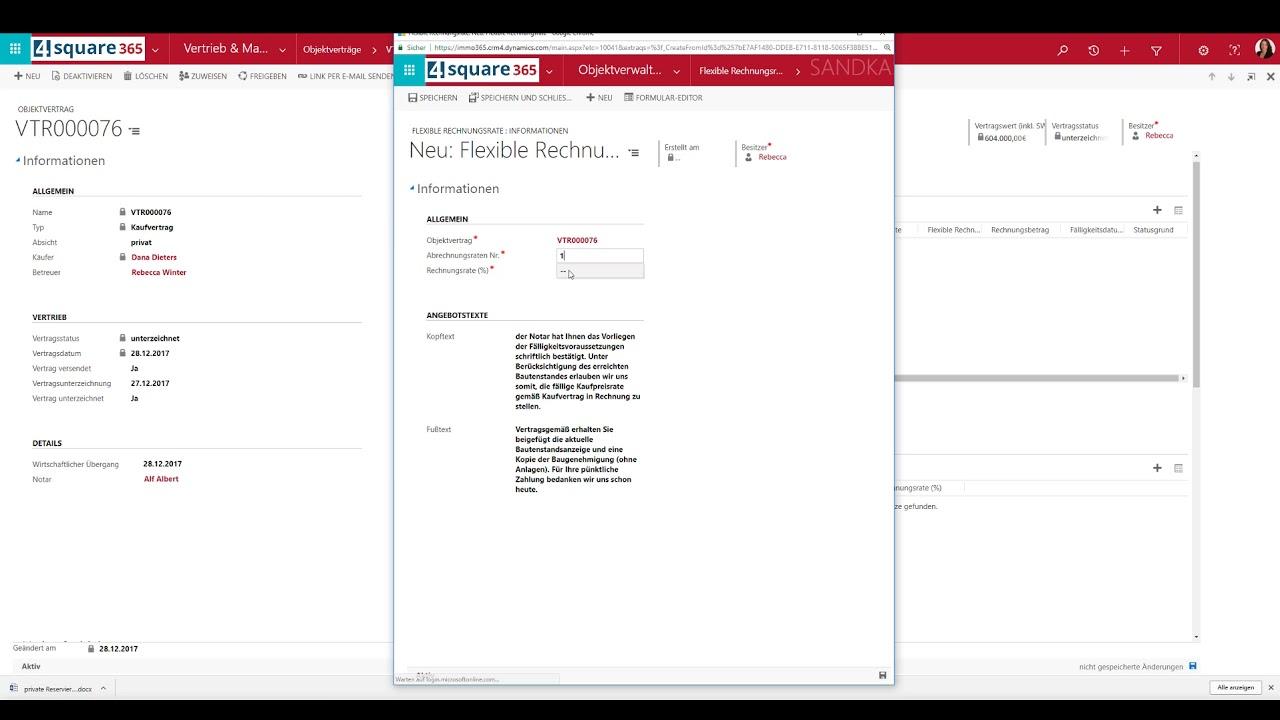Click the help question mark icon
Screen dimensions: 1280x720
click(1234, 50)
